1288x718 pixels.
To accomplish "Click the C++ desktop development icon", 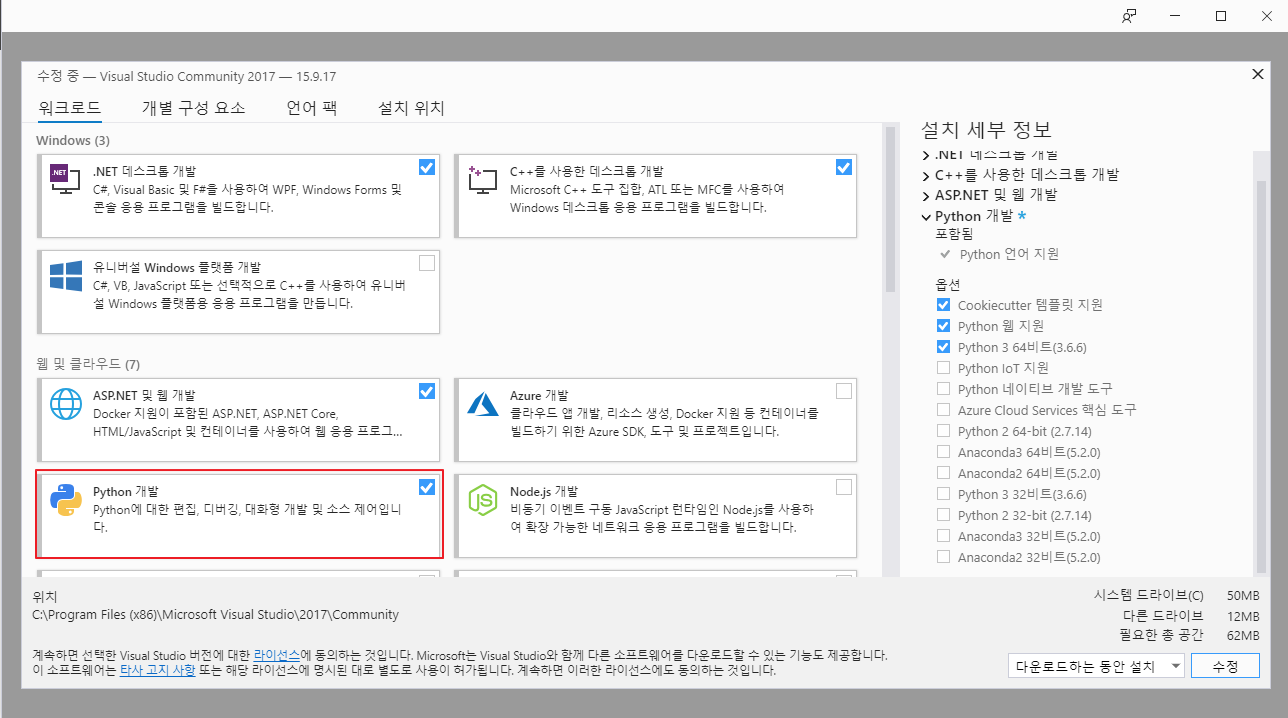I will pos(483,179).
